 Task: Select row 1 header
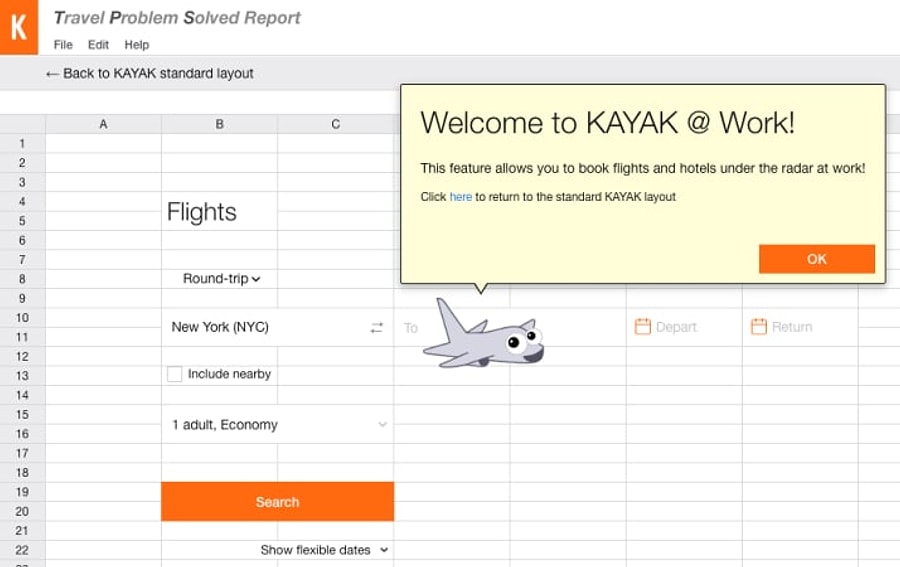[22, 143]
